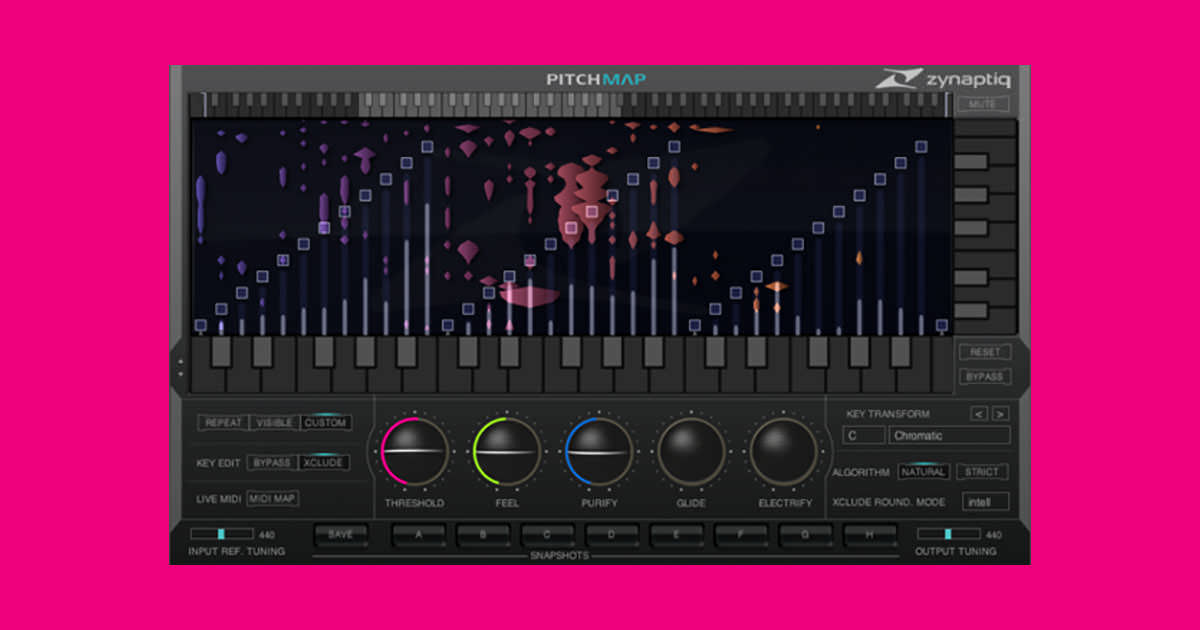Recall snapshot A

coord(419,535)
